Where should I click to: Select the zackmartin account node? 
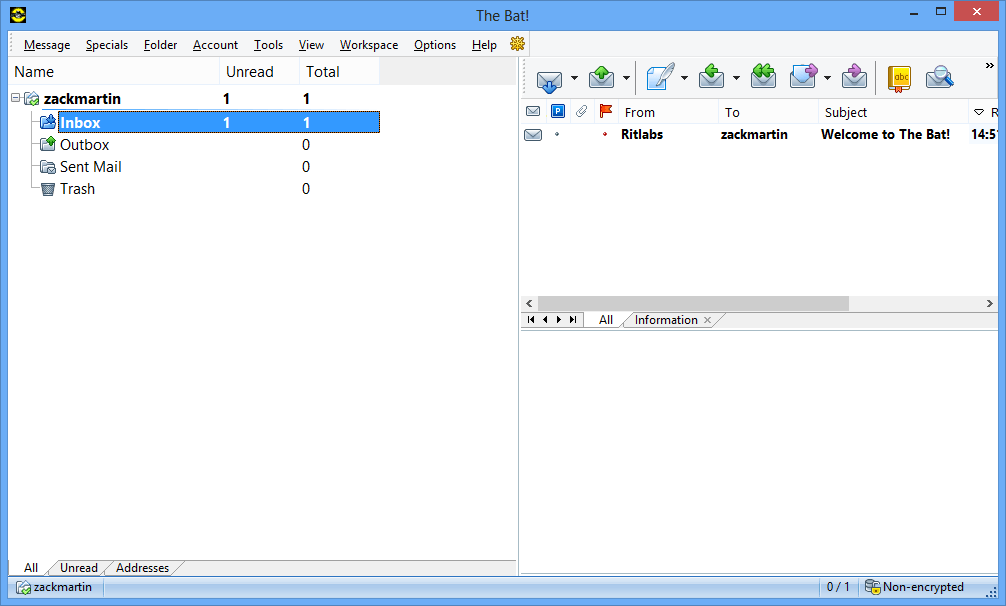click(x=82, y=99)
